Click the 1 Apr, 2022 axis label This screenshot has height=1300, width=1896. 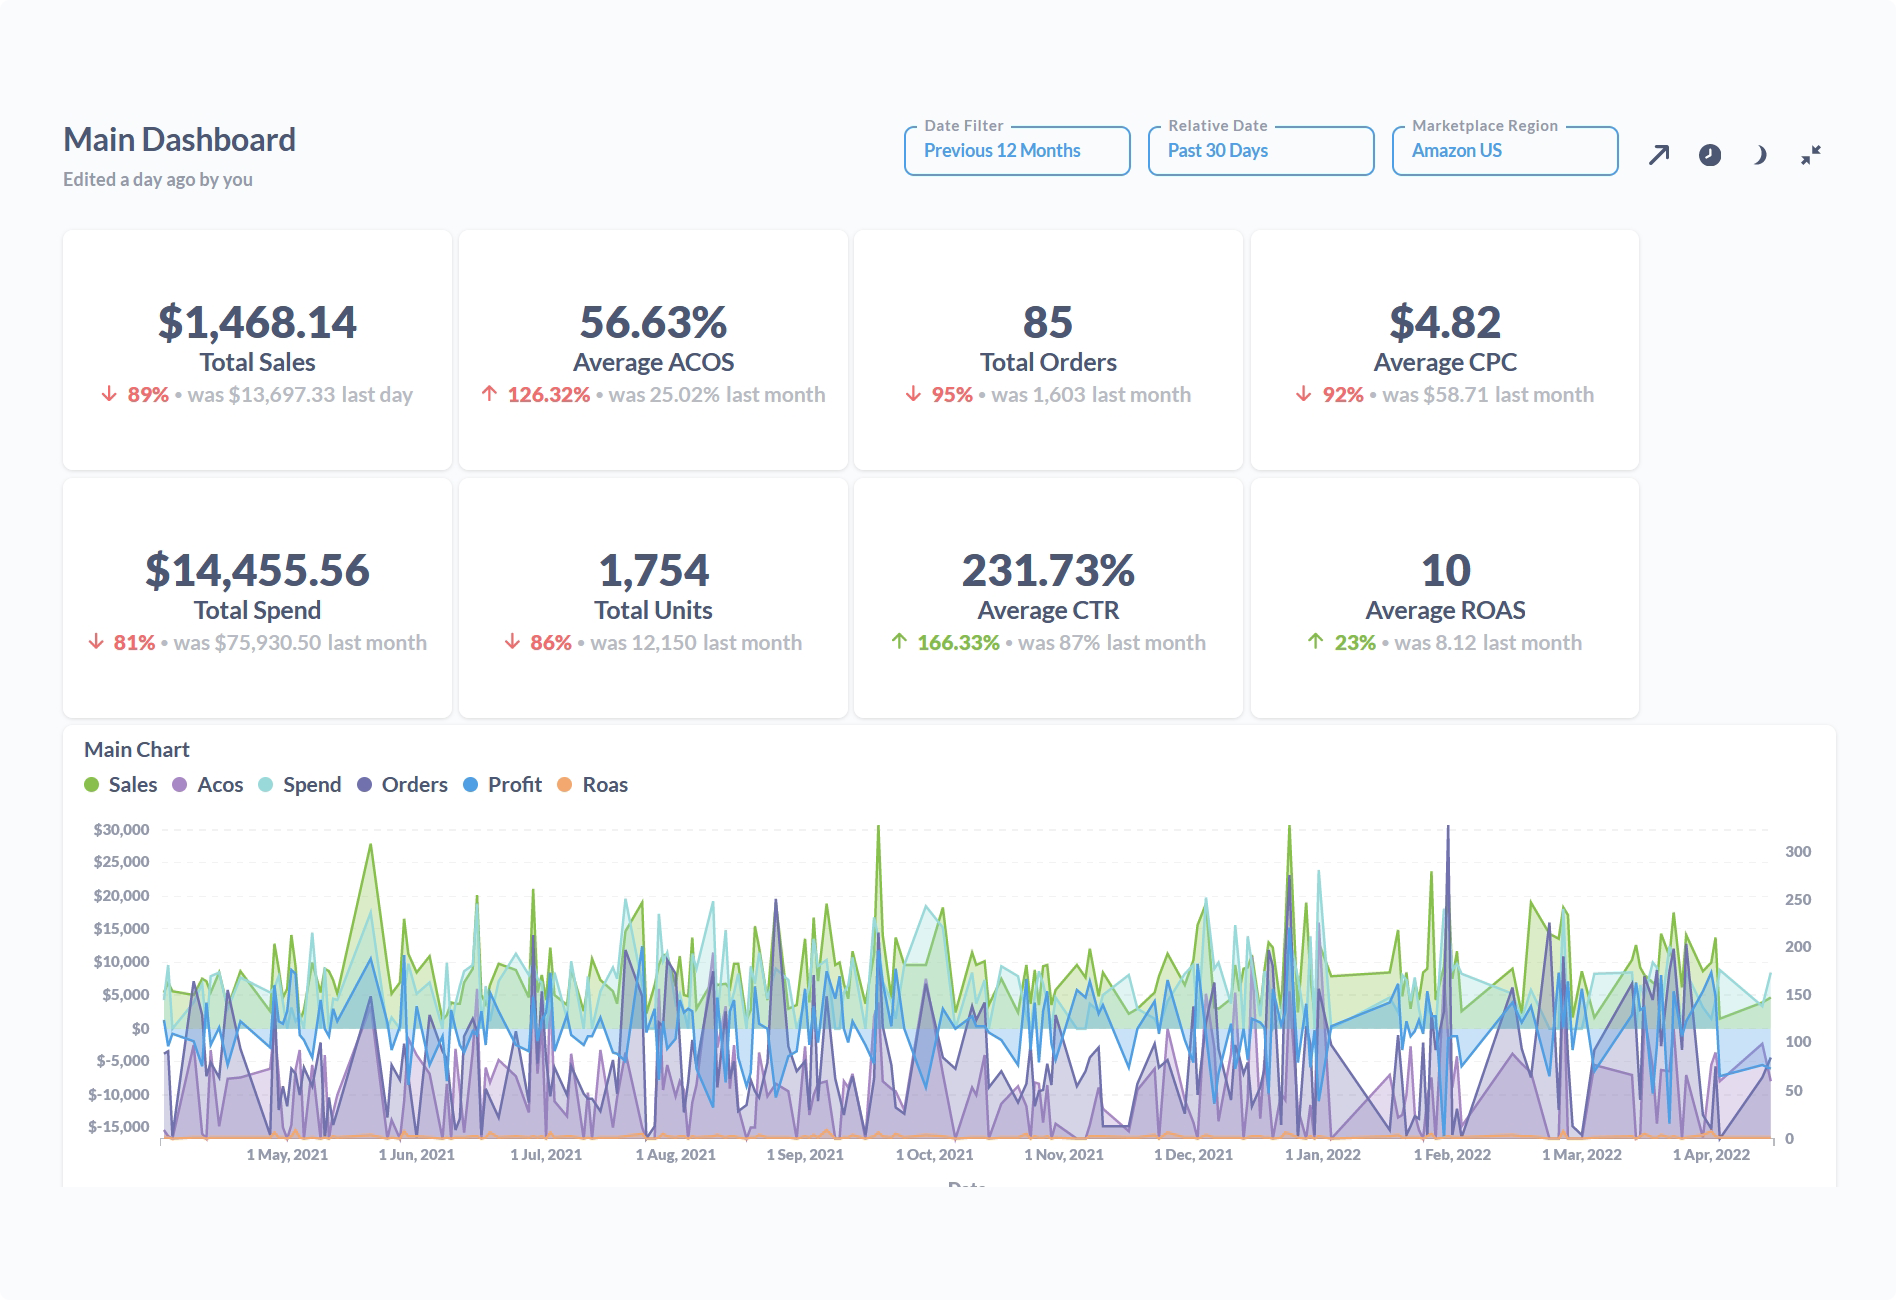pyautogui.click(x=1711, y=1155)
